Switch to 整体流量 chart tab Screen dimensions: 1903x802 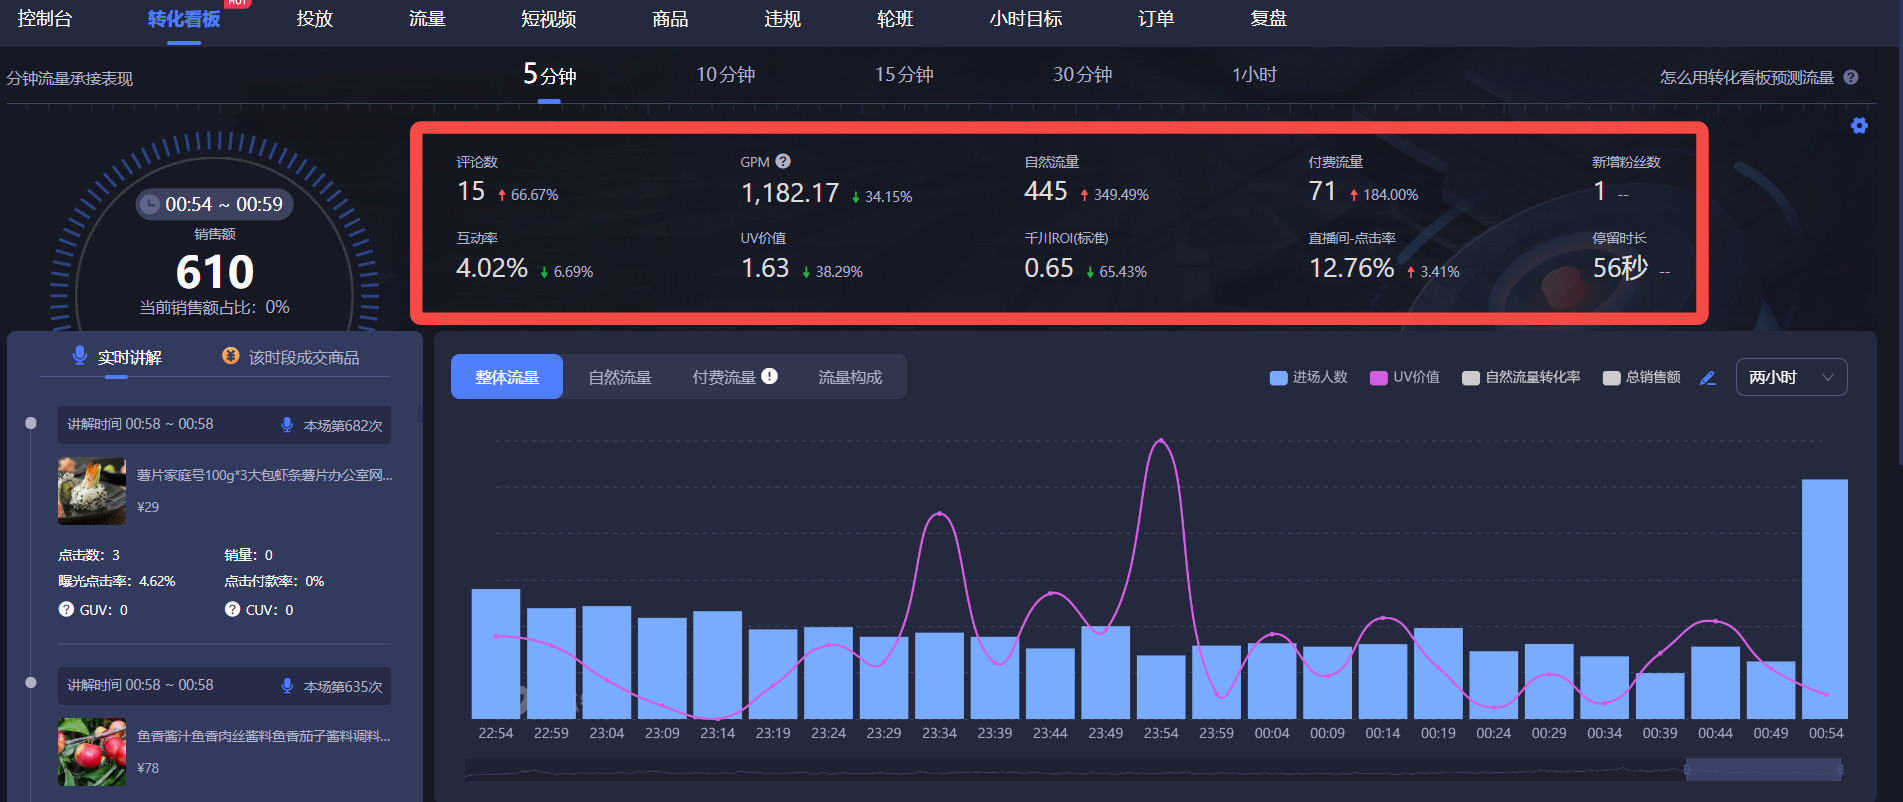pyautogui.click(x=507, y=377)
